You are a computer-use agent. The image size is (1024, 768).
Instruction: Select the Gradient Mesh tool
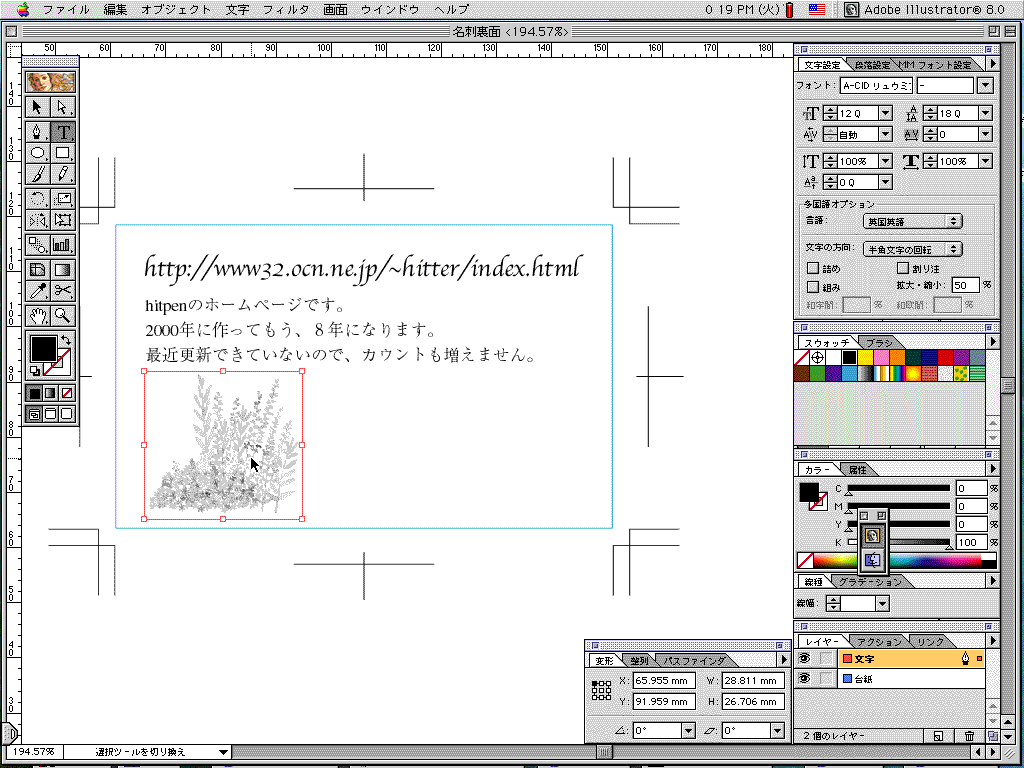[38, 270]
